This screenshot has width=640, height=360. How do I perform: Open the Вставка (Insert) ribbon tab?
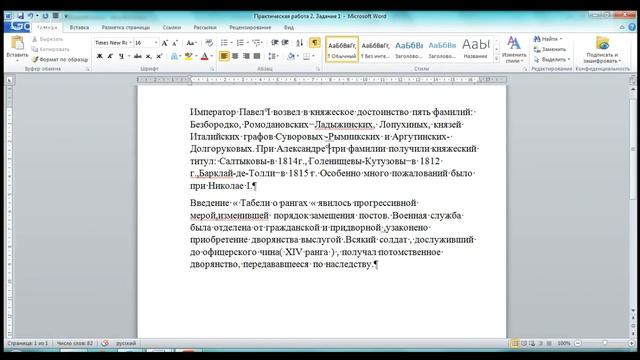point(79,27)
